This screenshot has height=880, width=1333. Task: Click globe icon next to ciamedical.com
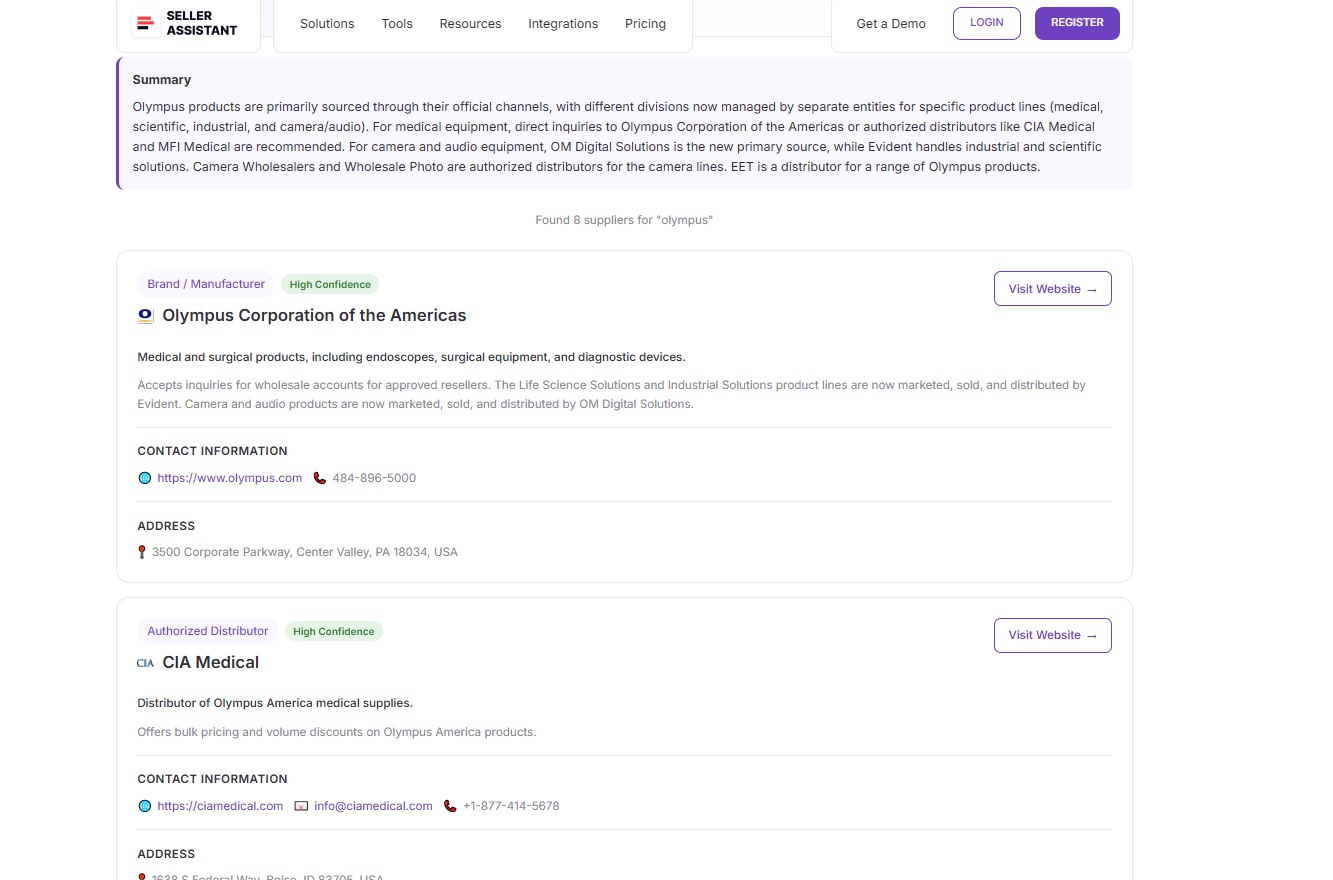(x=145, y=806)
